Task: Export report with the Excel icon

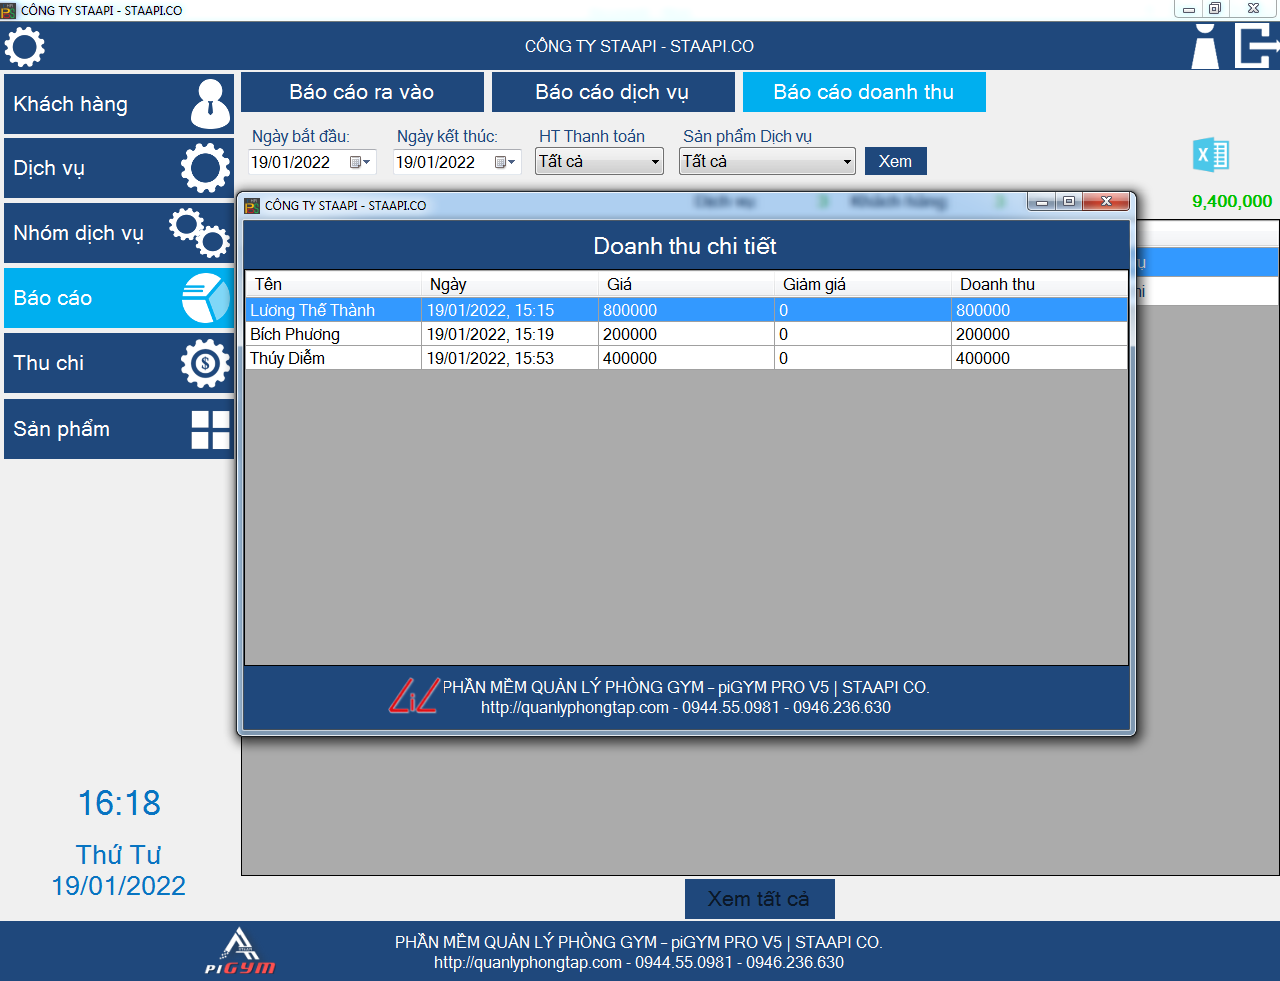Action: 1211,156
